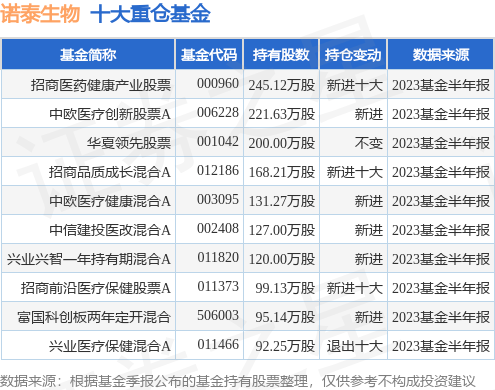The image size is (495, 390).
Task: Click 新进十大 in 招商前沿医疗保健股票A row
Action: [x=355, y=288]
